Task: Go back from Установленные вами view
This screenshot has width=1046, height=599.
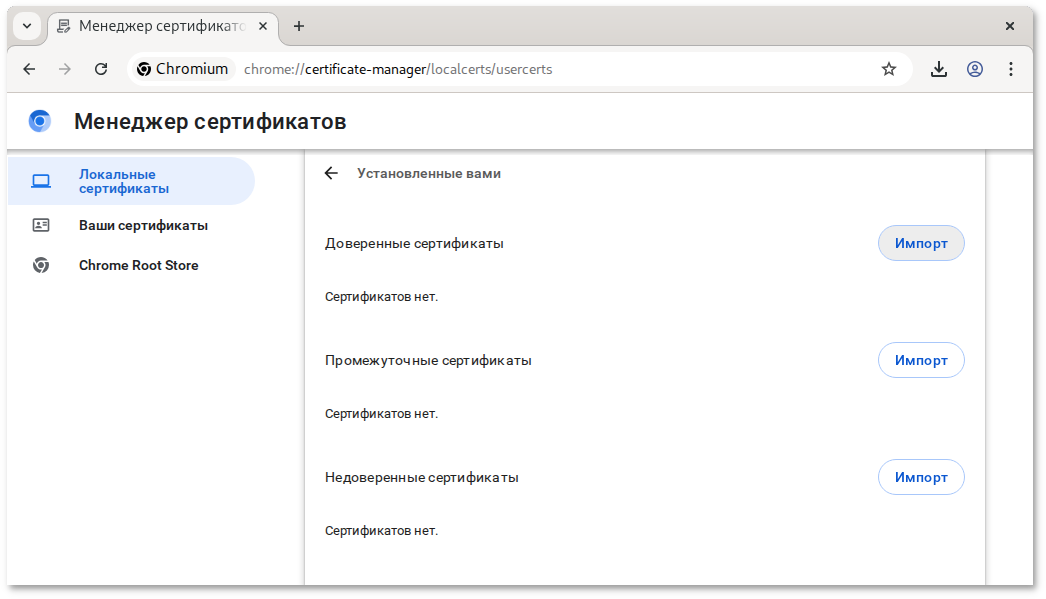Action: coord(331,173)
